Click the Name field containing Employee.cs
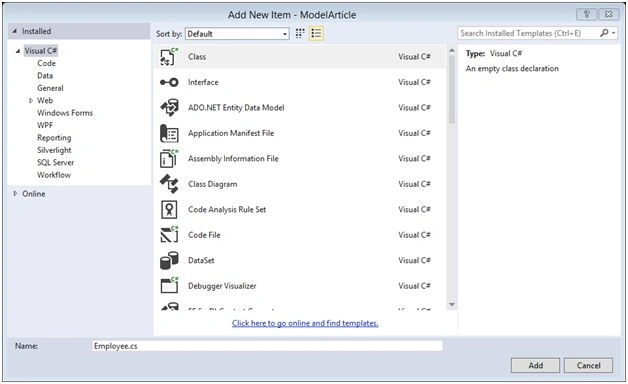The image size is (628, 384). pyautogui.click(x=267, y=346)
